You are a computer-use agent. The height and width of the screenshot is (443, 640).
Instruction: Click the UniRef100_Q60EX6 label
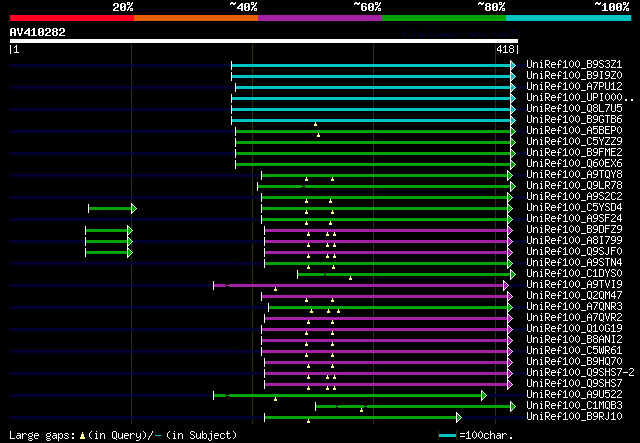point(574,164)
